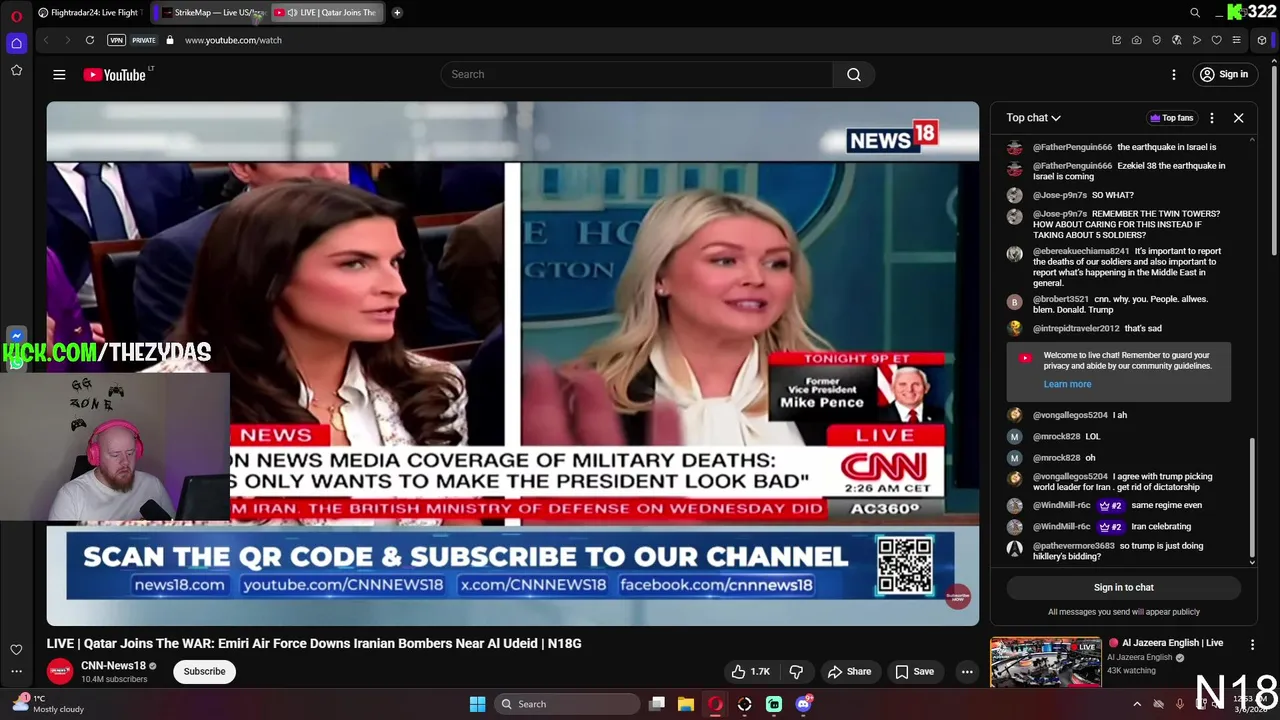Viewport: 1280px width, 720px height.
Task: Open the heart icon in the left sidebar
Action: coord(16,650)
